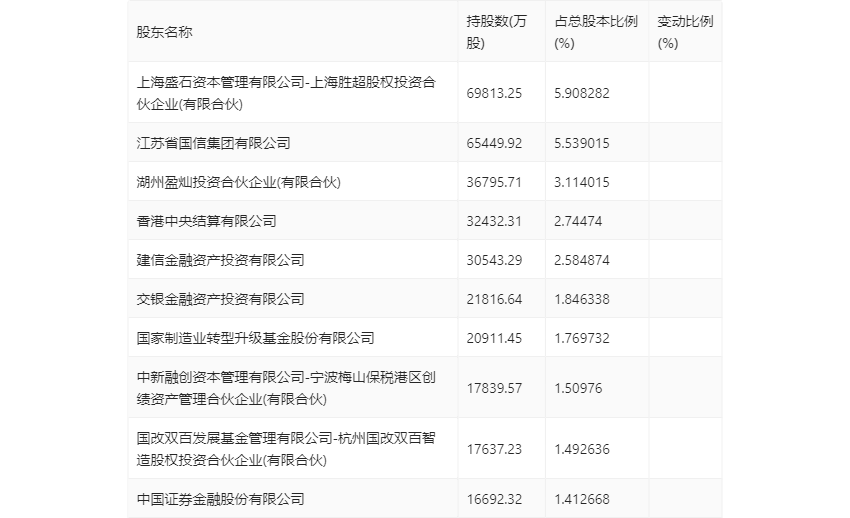Select the percentage 1.846338
This screenshot has width=850, height=518.
pos(582,299)
